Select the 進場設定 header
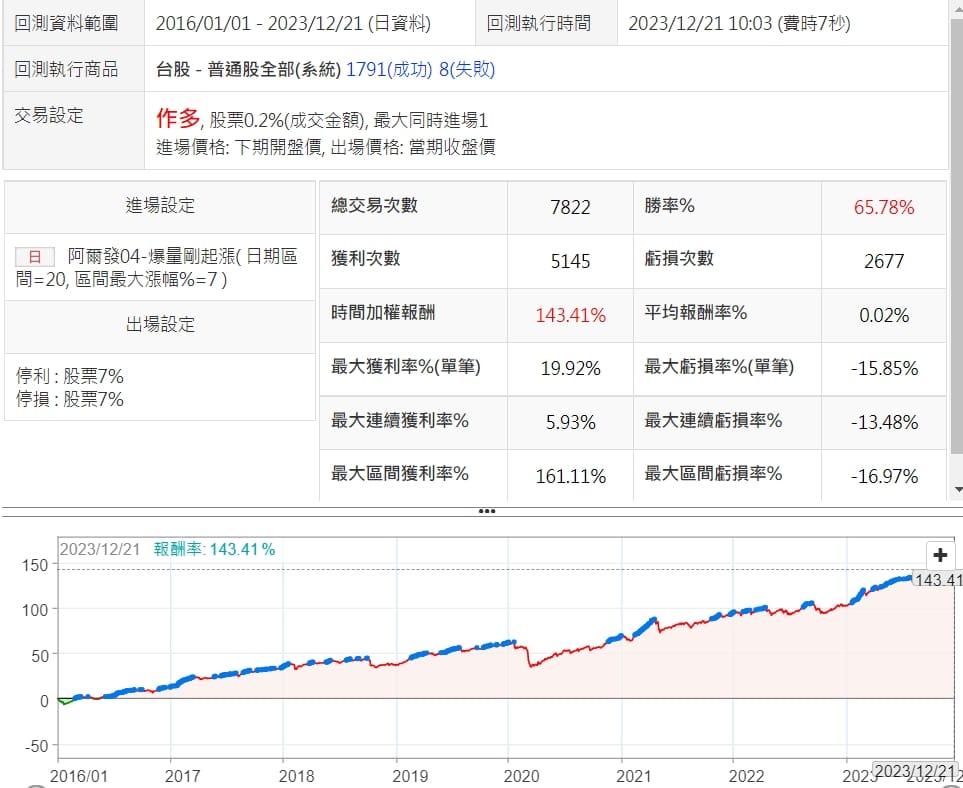Screen dimensions: 963x788 pos(160,206)
